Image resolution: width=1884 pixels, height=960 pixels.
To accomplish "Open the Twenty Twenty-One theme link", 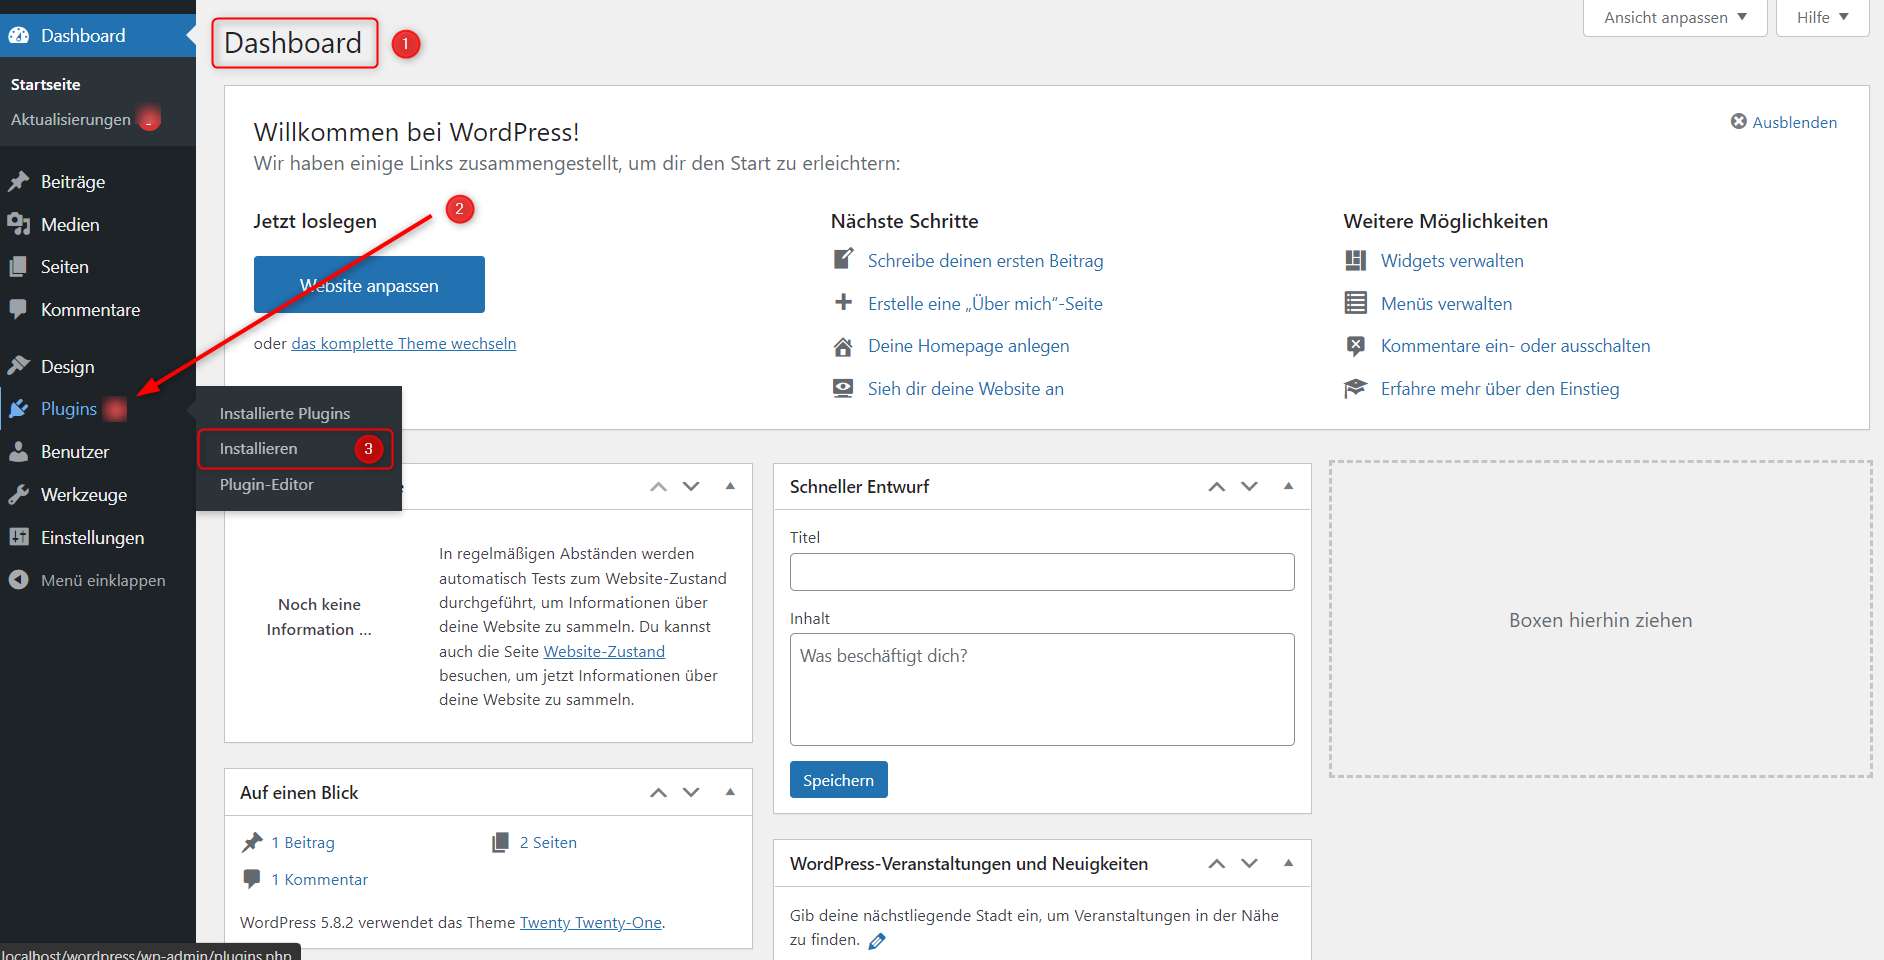I will click(591, 923).
